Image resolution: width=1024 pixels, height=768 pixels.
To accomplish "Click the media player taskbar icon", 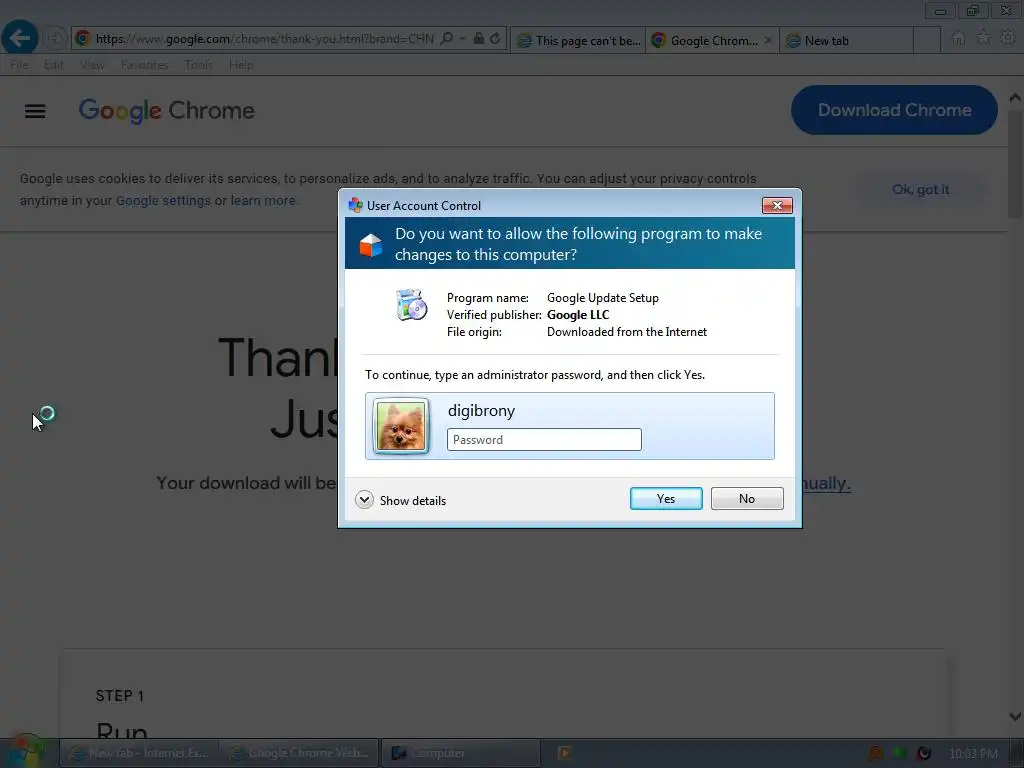I will tap(565, 753).
